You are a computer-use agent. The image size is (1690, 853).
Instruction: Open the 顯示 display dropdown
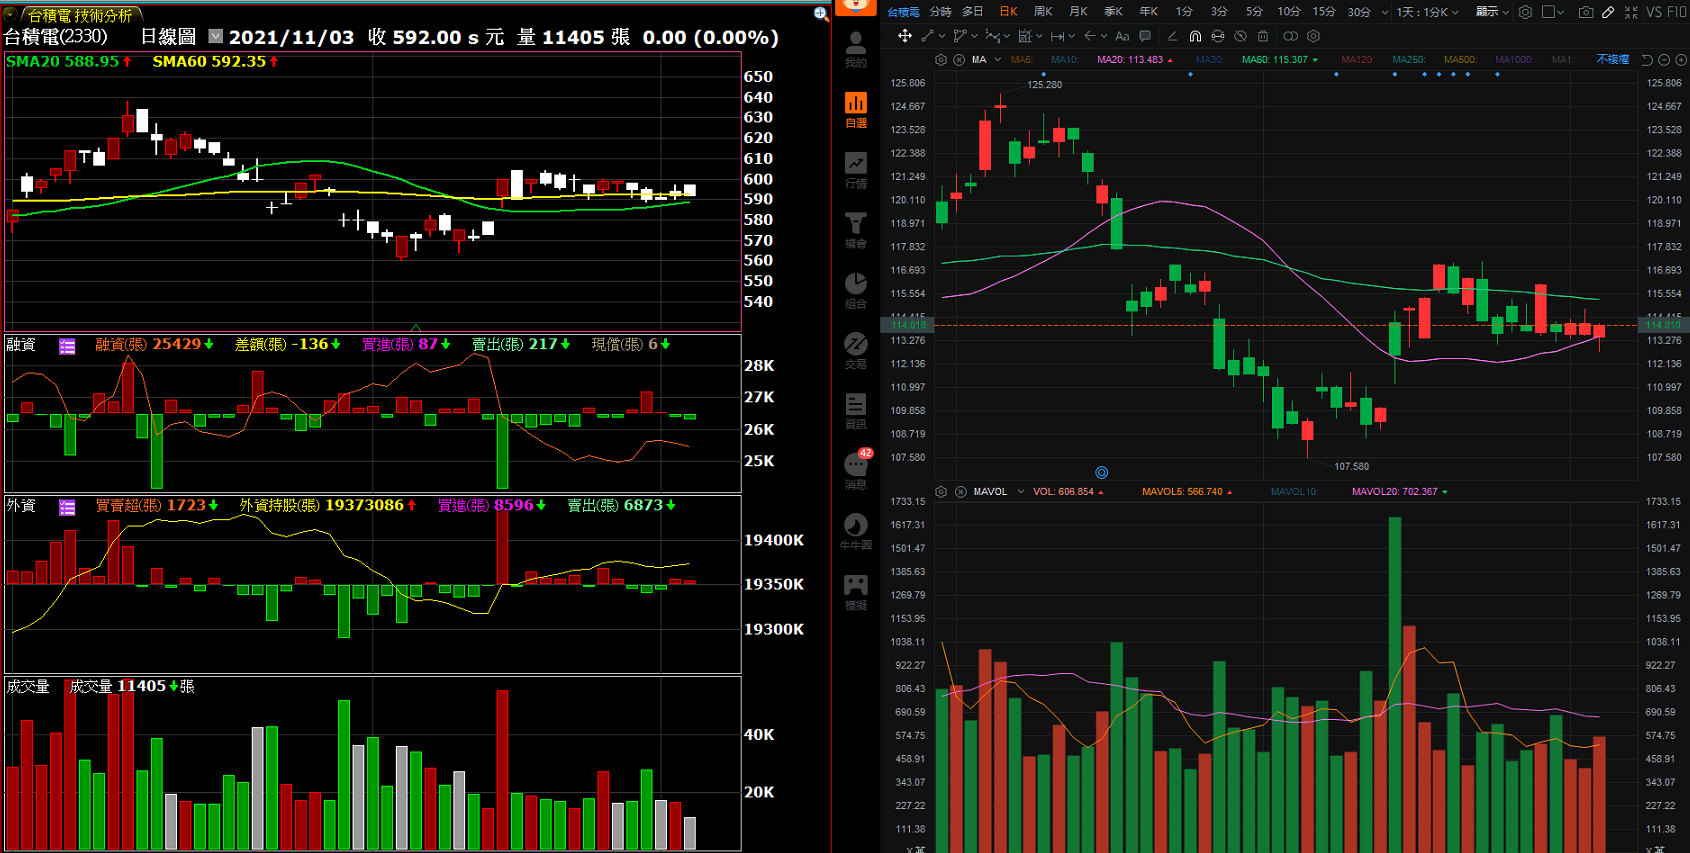click(1492, 12)
